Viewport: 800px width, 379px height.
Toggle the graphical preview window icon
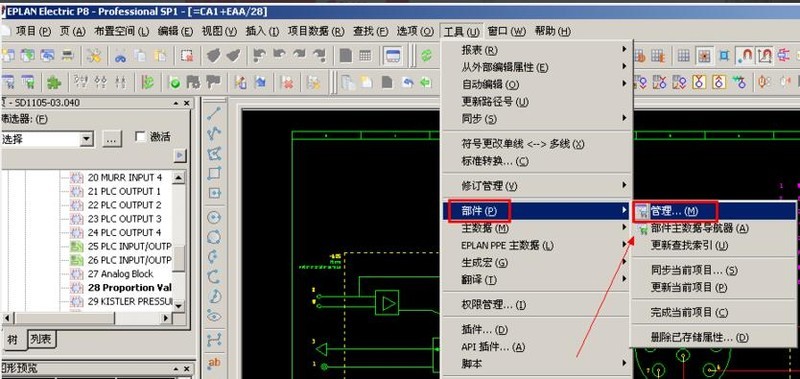click(x=392, y=56)
